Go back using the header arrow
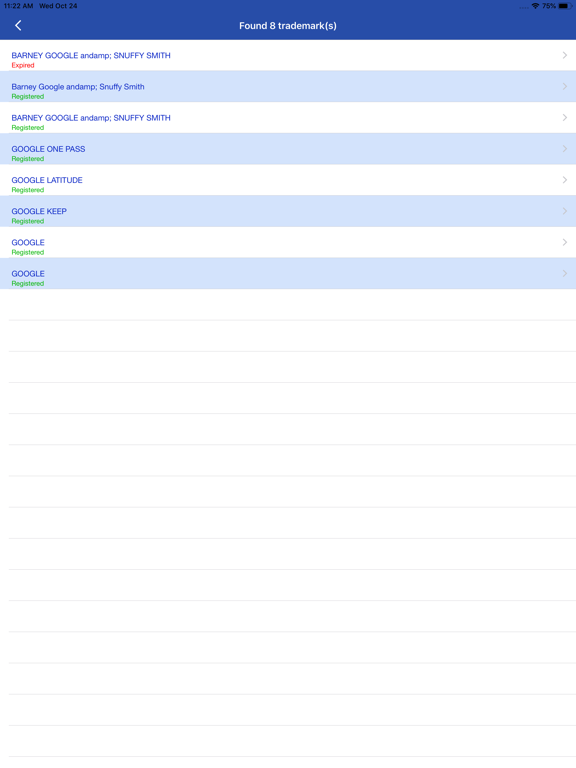This screenshot has width=576, height=768. coord(18,25)
